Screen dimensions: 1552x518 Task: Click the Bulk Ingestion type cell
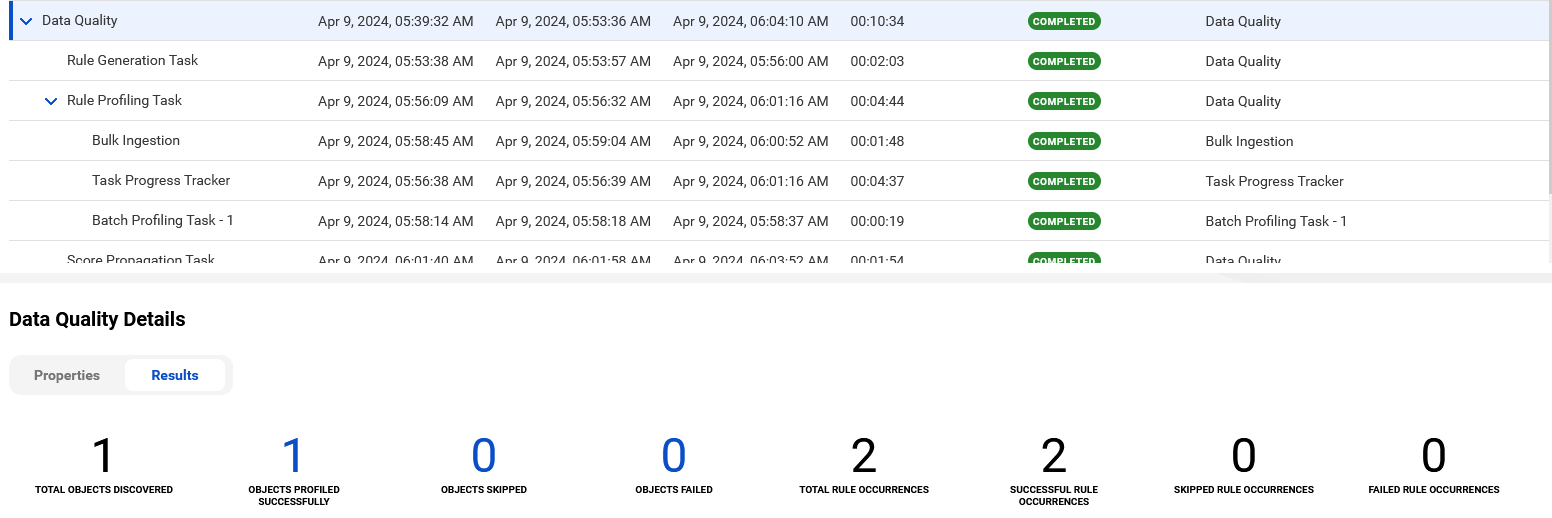click(1249, 141)
